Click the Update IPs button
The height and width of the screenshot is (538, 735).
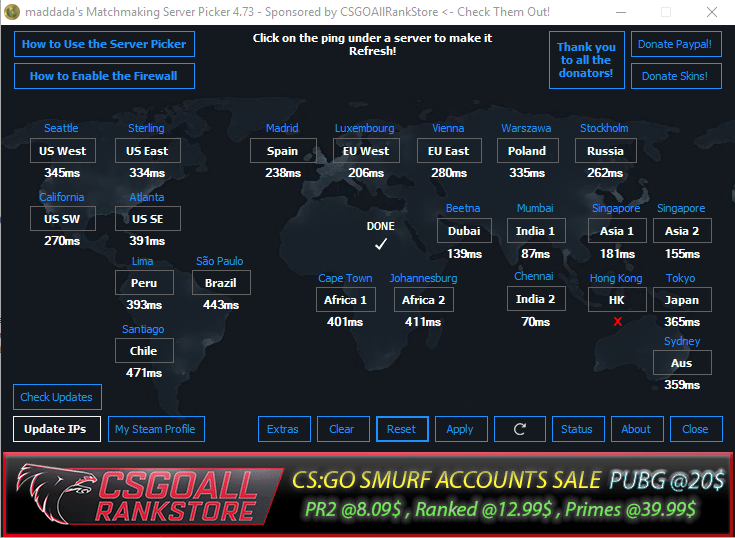pyautogui.click(x=57, y=429)
